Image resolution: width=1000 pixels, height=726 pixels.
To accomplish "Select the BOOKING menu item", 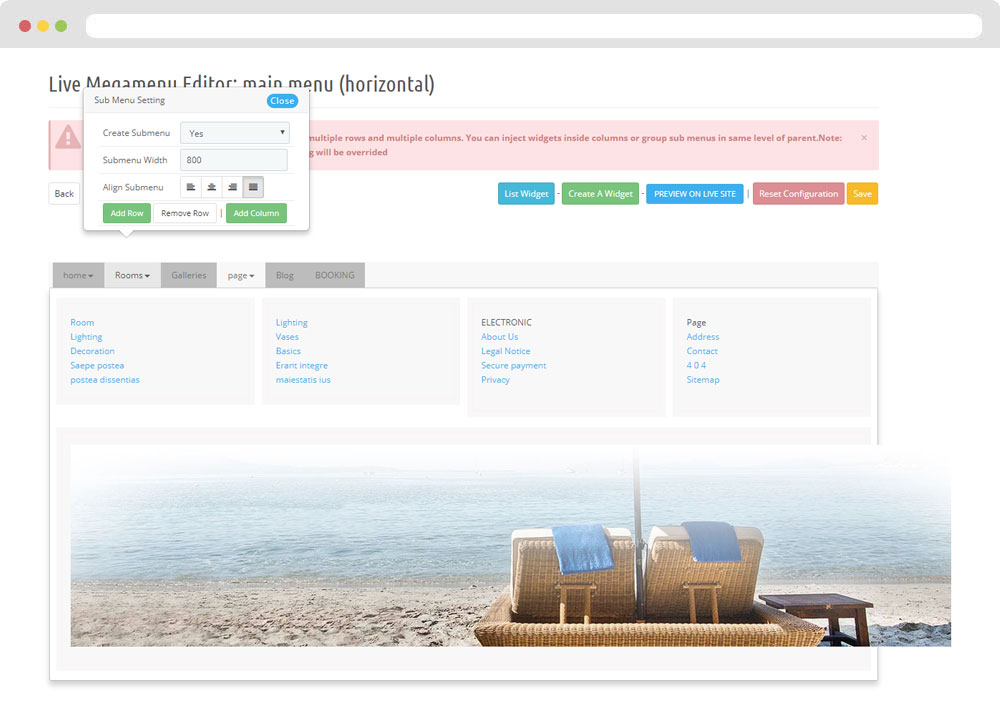I will coord(335,275).
